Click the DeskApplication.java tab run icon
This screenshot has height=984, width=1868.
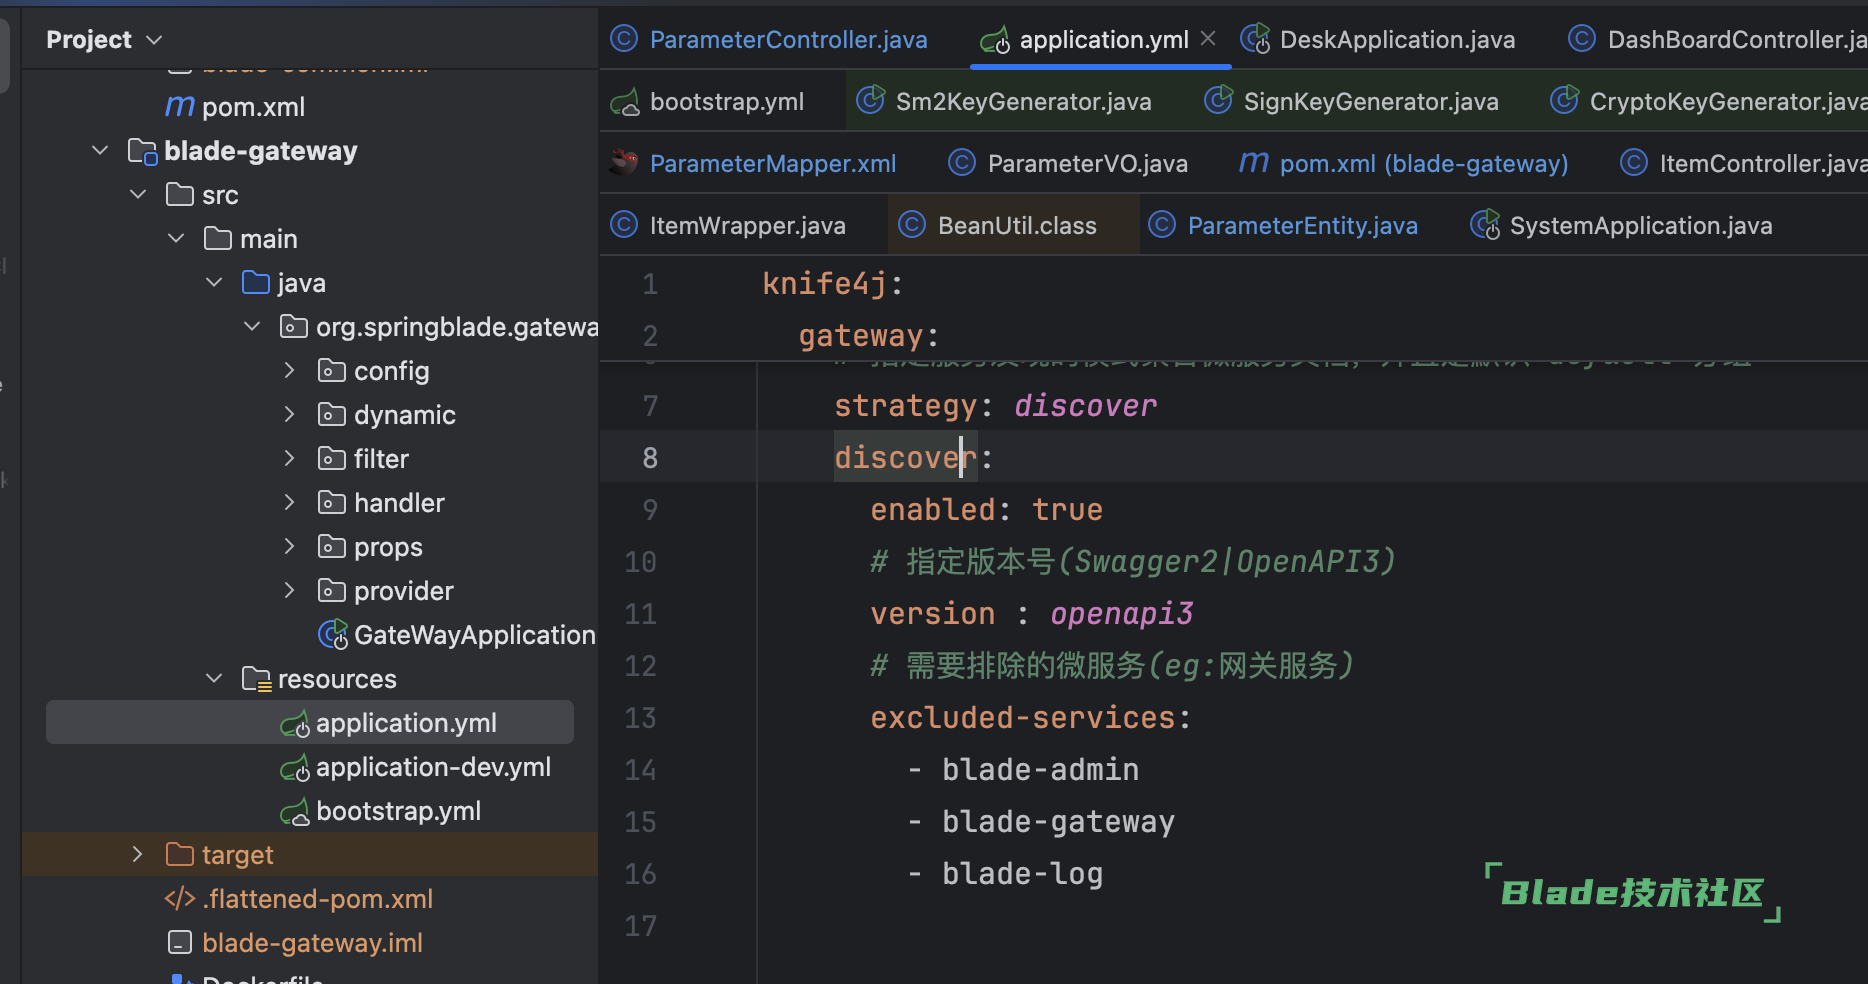click(x=1255, y=39)
